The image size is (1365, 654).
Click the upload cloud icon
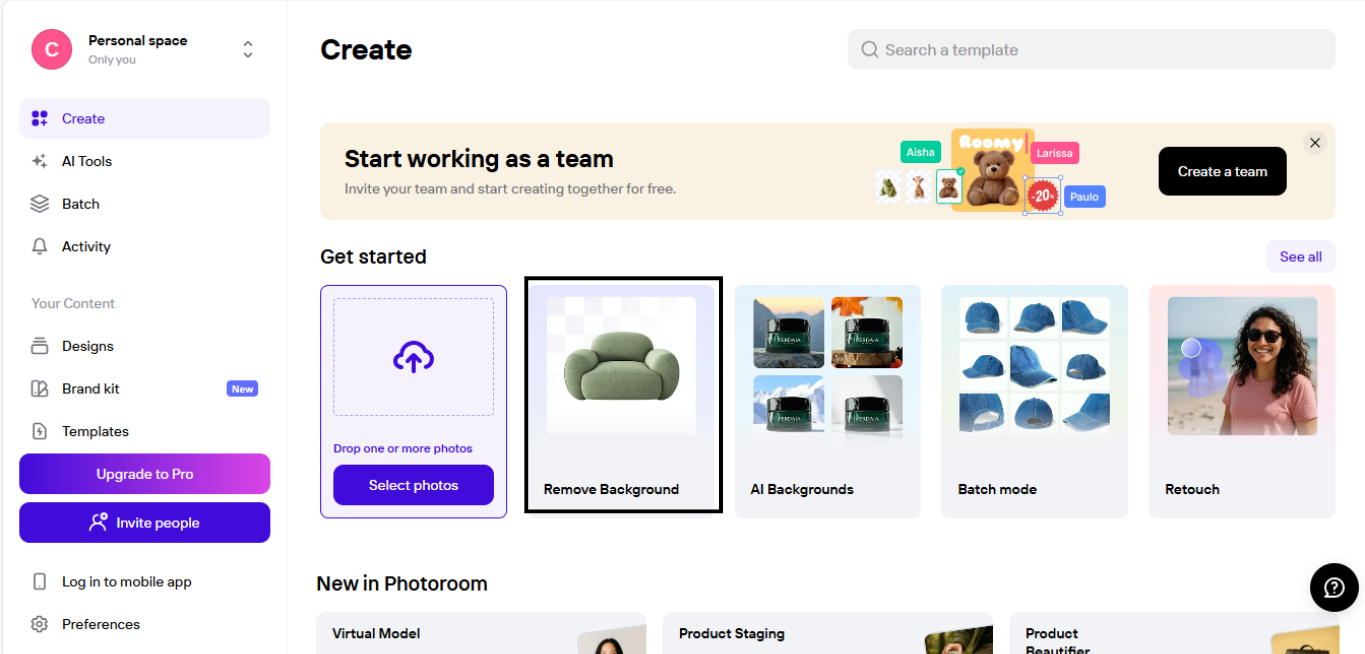(x=413, y=357)
